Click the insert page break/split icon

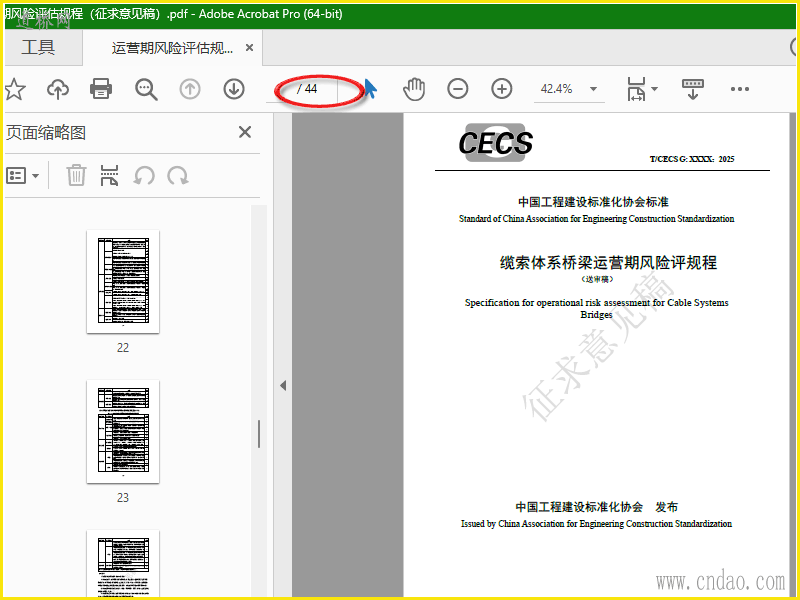pos(110,175)
